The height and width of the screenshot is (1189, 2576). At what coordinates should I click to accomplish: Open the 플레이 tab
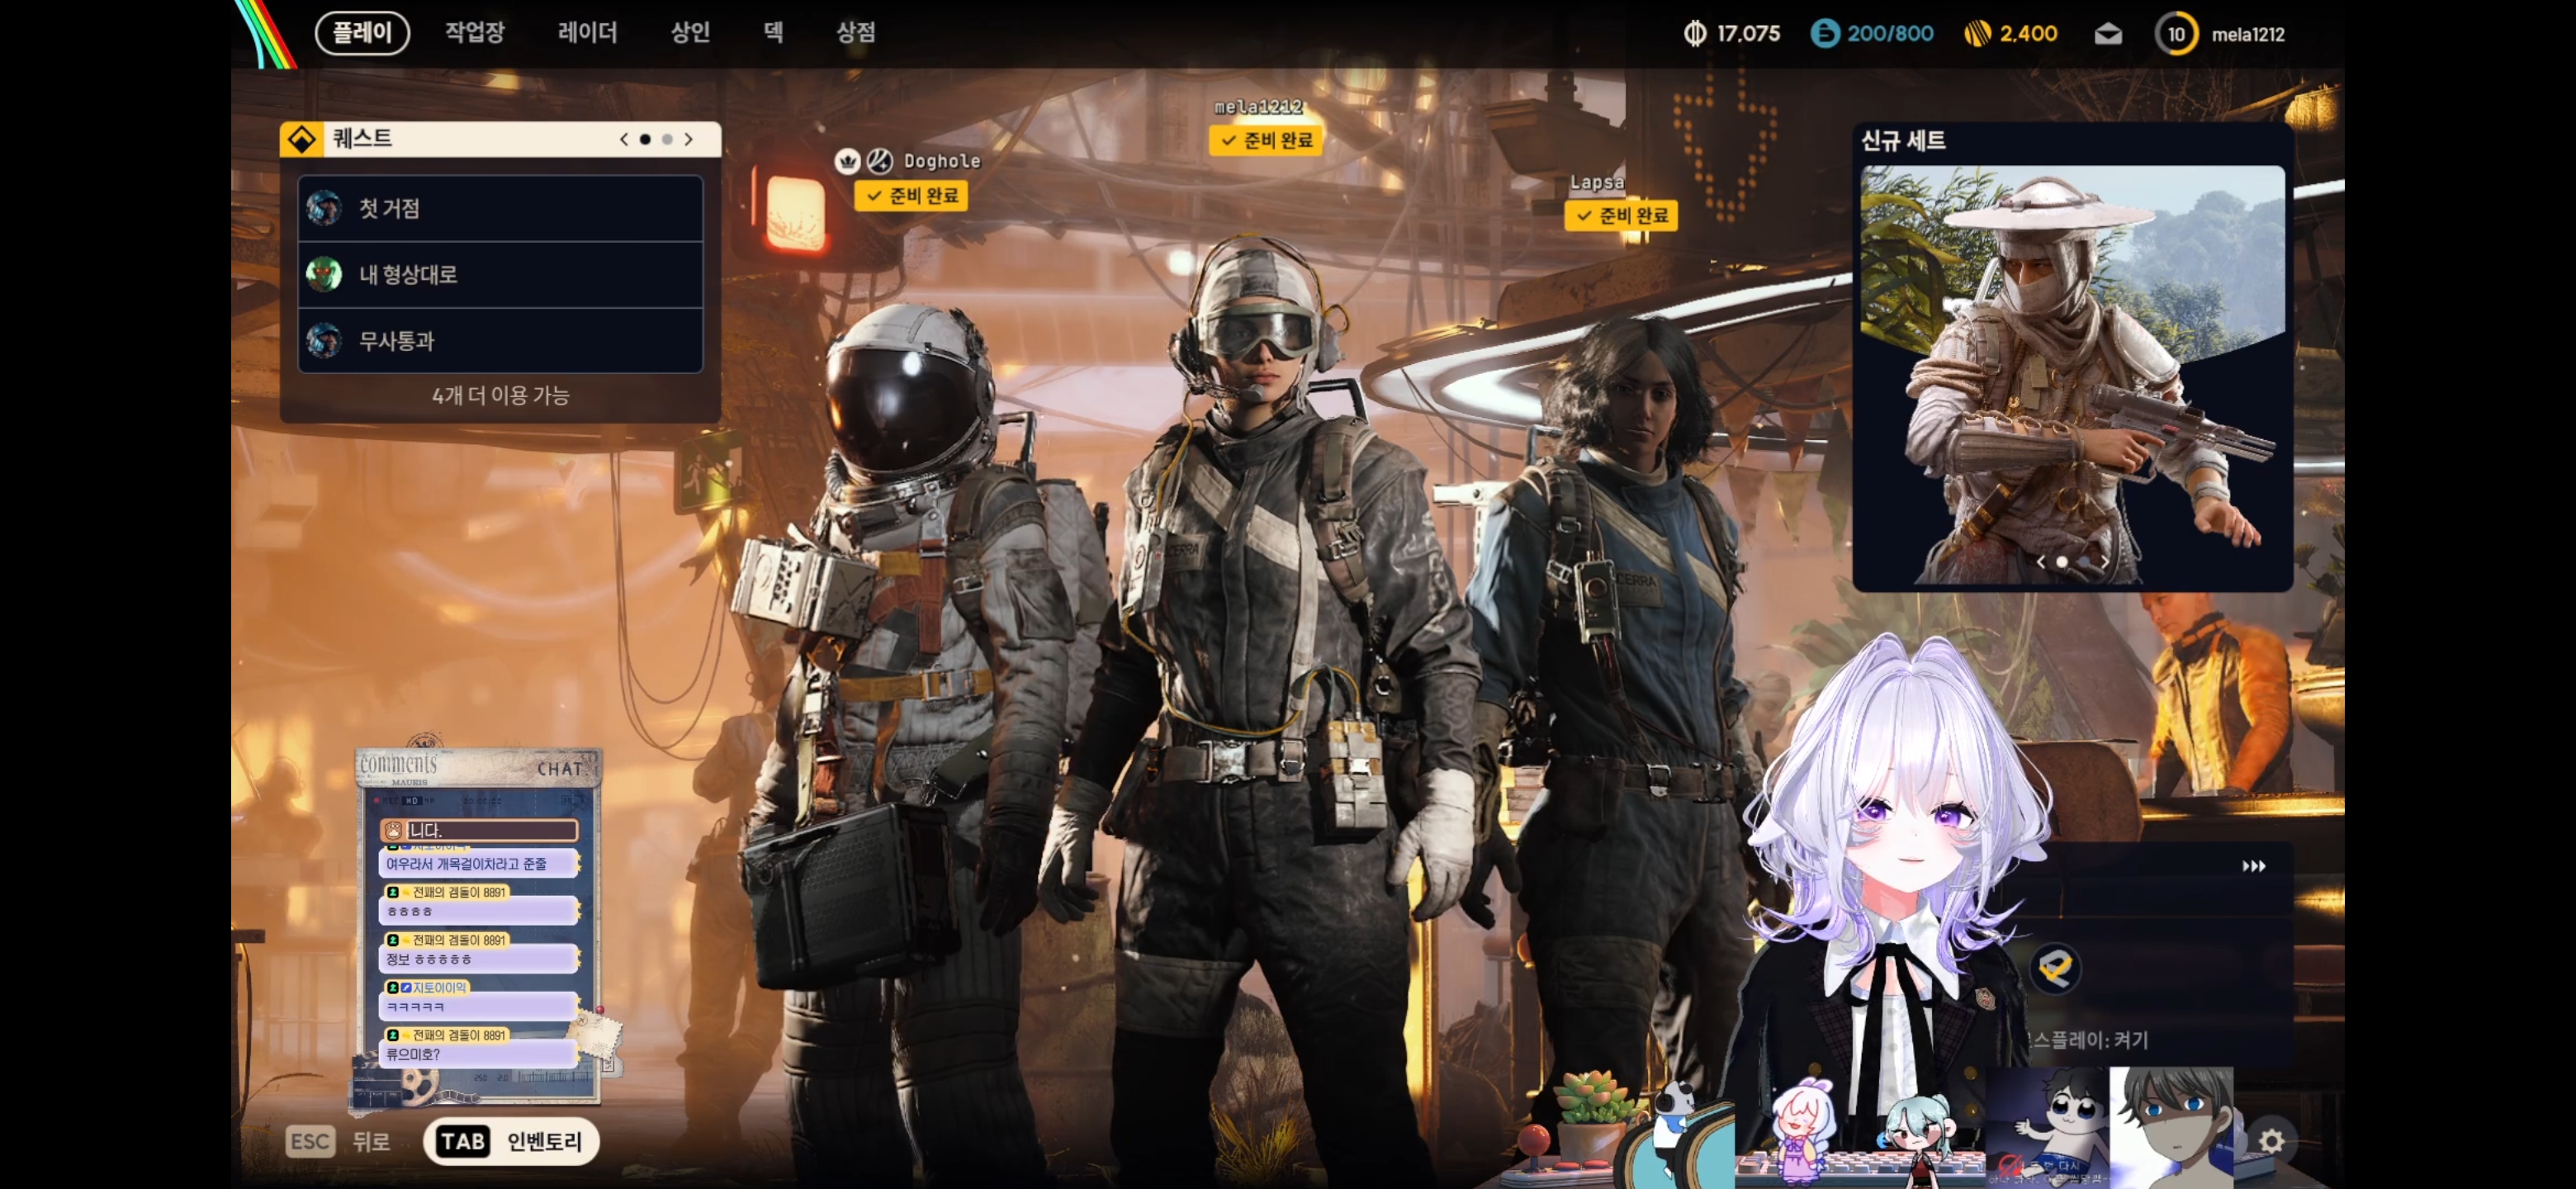[362, 33]
